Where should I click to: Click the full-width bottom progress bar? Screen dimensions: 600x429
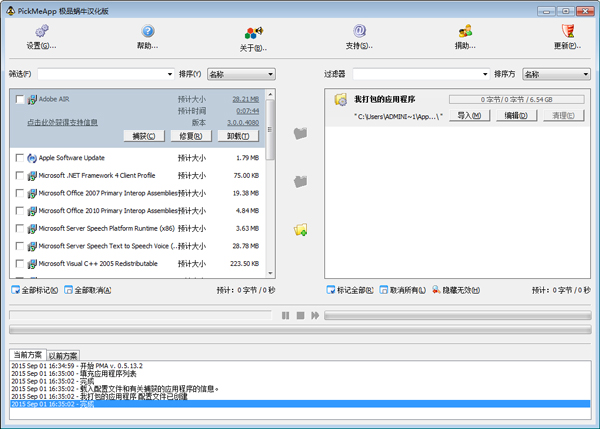click(x=300, y=329)
